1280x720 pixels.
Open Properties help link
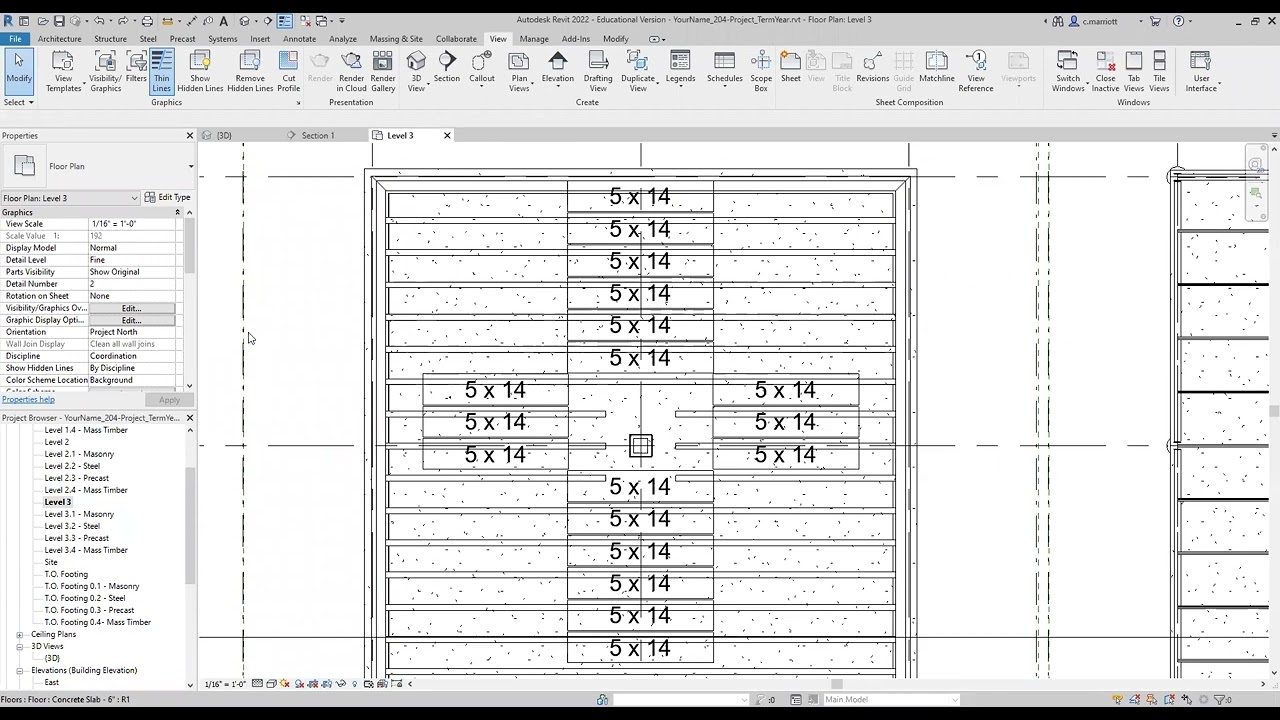[28, 399]
